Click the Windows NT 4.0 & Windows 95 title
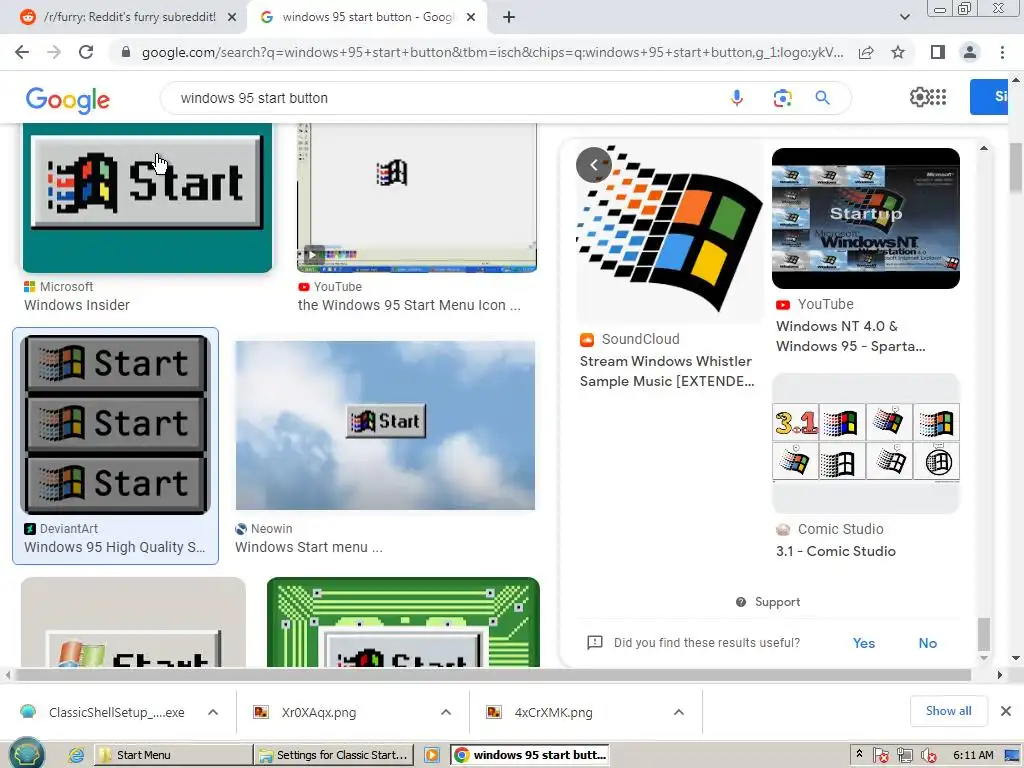1024x768 pixels. 850,336
